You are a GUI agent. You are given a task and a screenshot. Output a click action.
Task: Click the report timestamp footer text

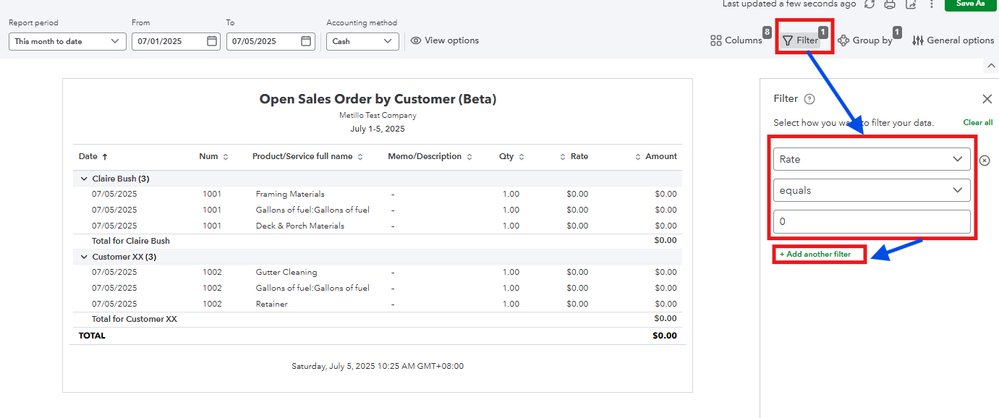(x=378, y=366)
